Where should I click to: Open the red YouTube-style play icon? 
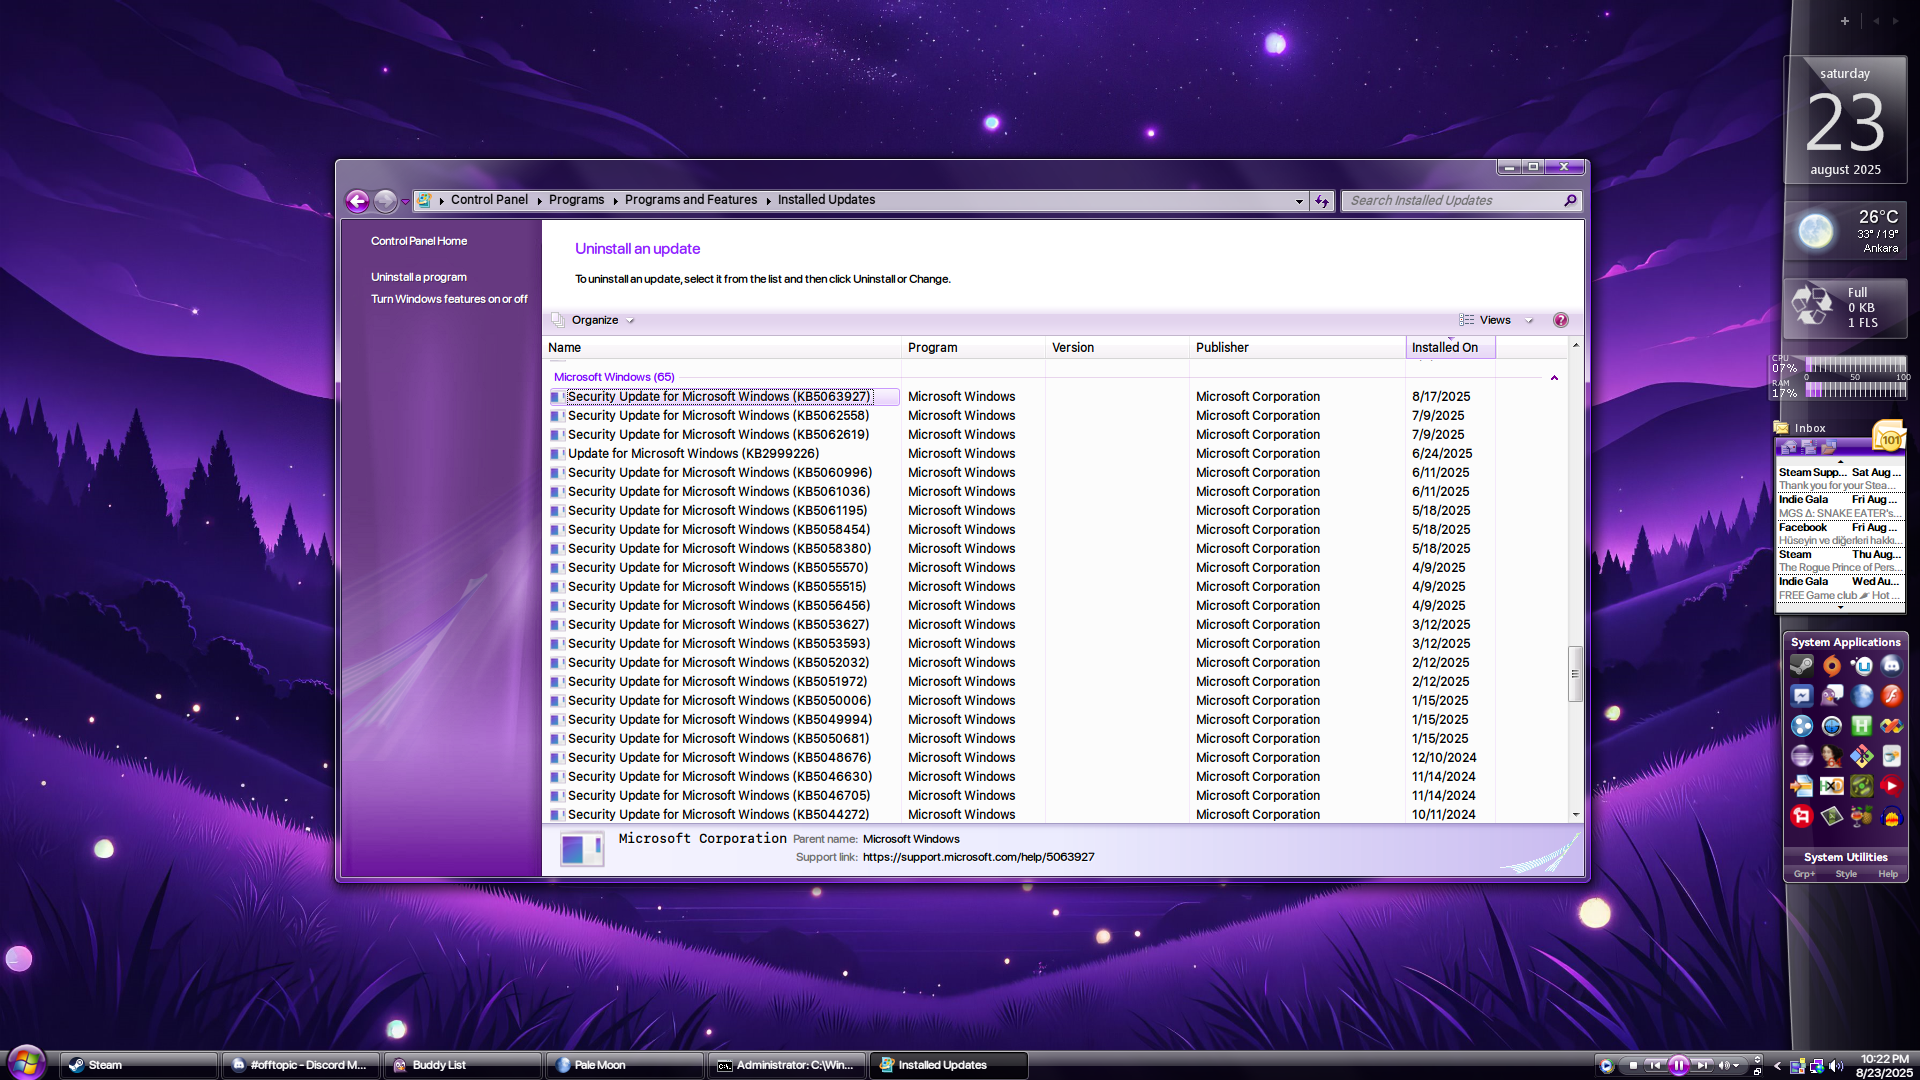1891,786
